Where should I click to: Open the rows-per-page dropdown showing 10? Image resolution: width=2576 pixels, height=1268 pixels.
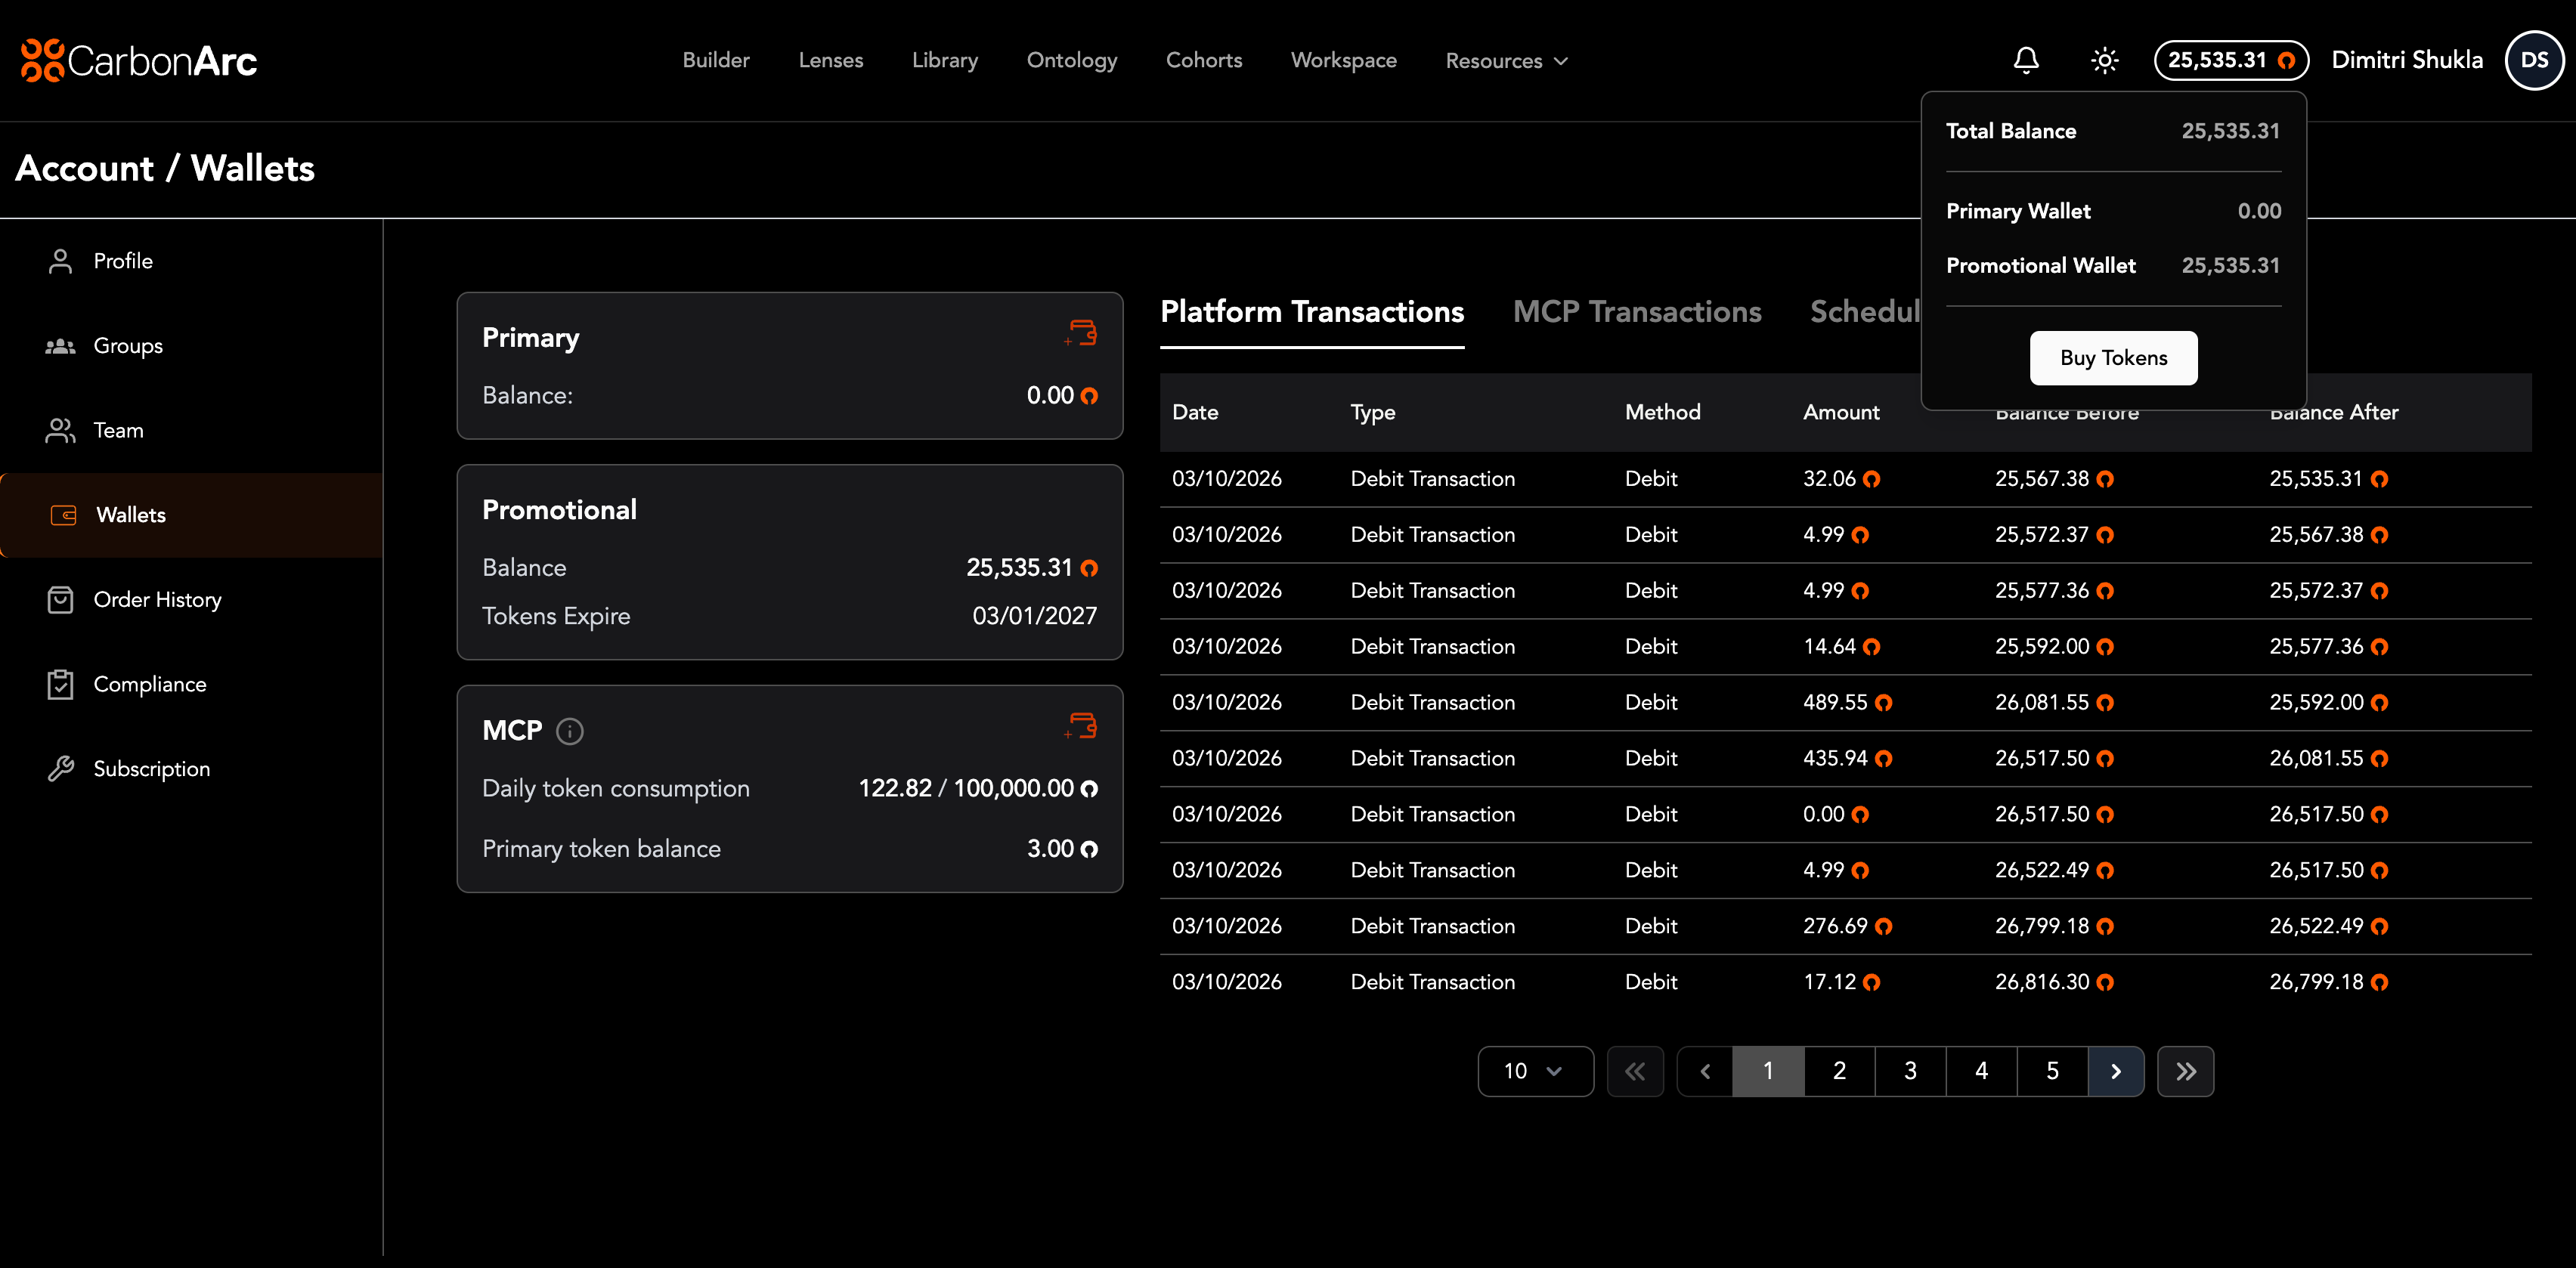click(1534, 1071)
